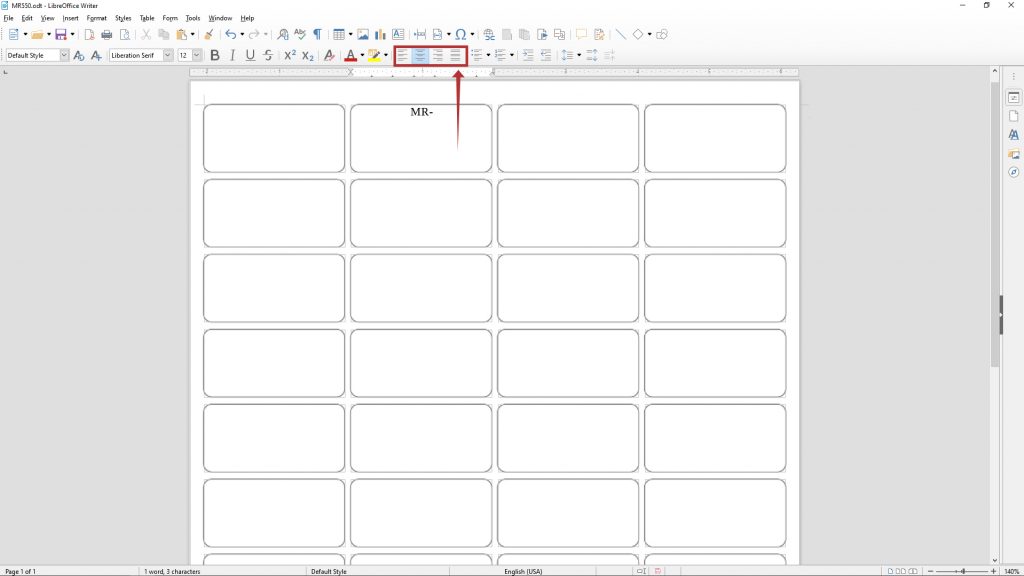The image size is (1024, 576).
Task: Click the Cut scissors icon
Action: (x=146, y=35)
